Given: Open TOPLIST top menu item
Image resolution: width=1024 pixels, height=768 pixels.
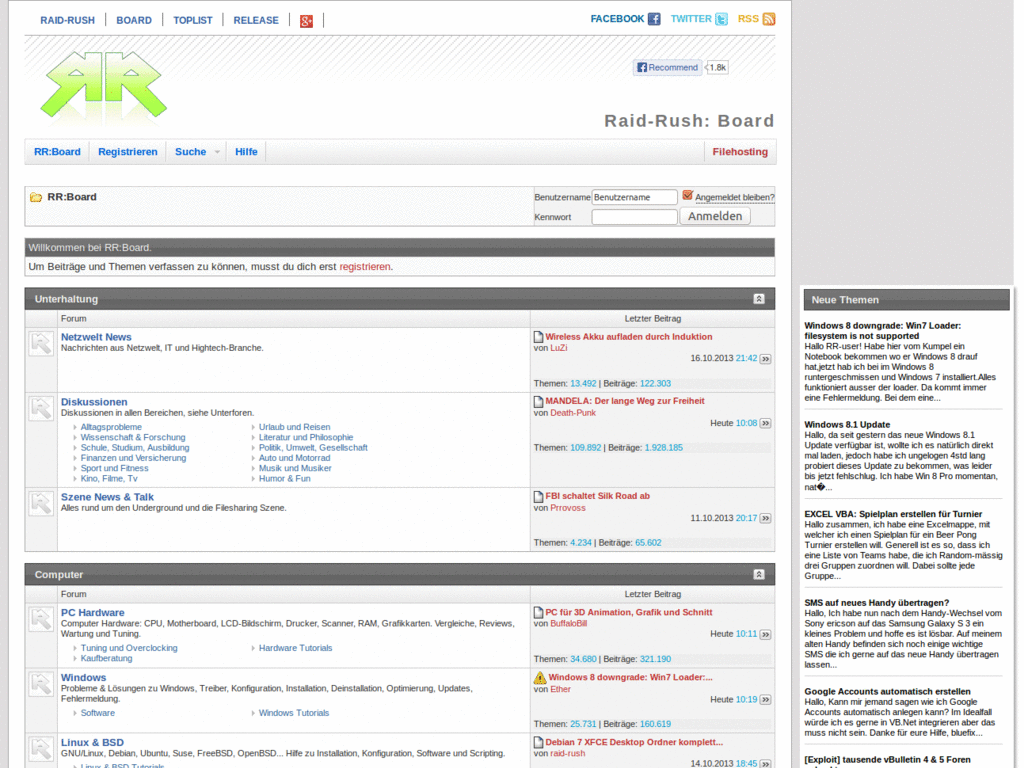Looking at the screenshot, I should point(193,20).
